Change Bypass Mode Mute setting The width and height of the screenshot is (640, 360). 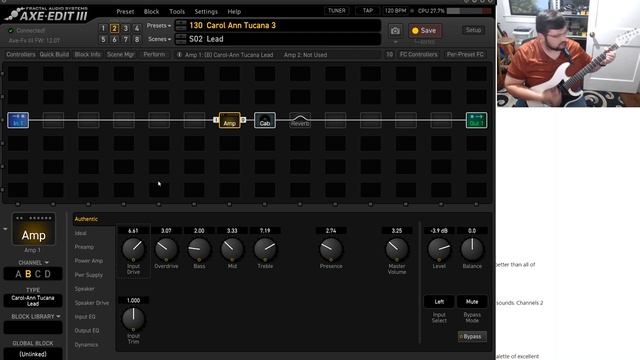point(472,302)
